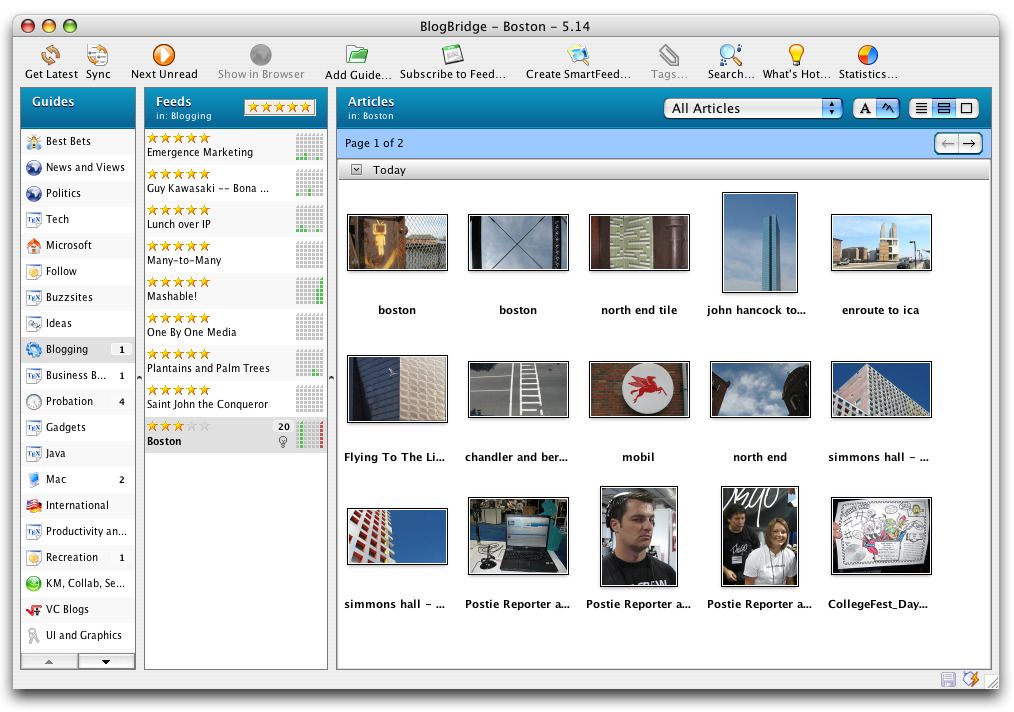The height and width of the screenshot is (712, 1014).
Task: Open the All Articles filter dropdown
Action: 752,108
